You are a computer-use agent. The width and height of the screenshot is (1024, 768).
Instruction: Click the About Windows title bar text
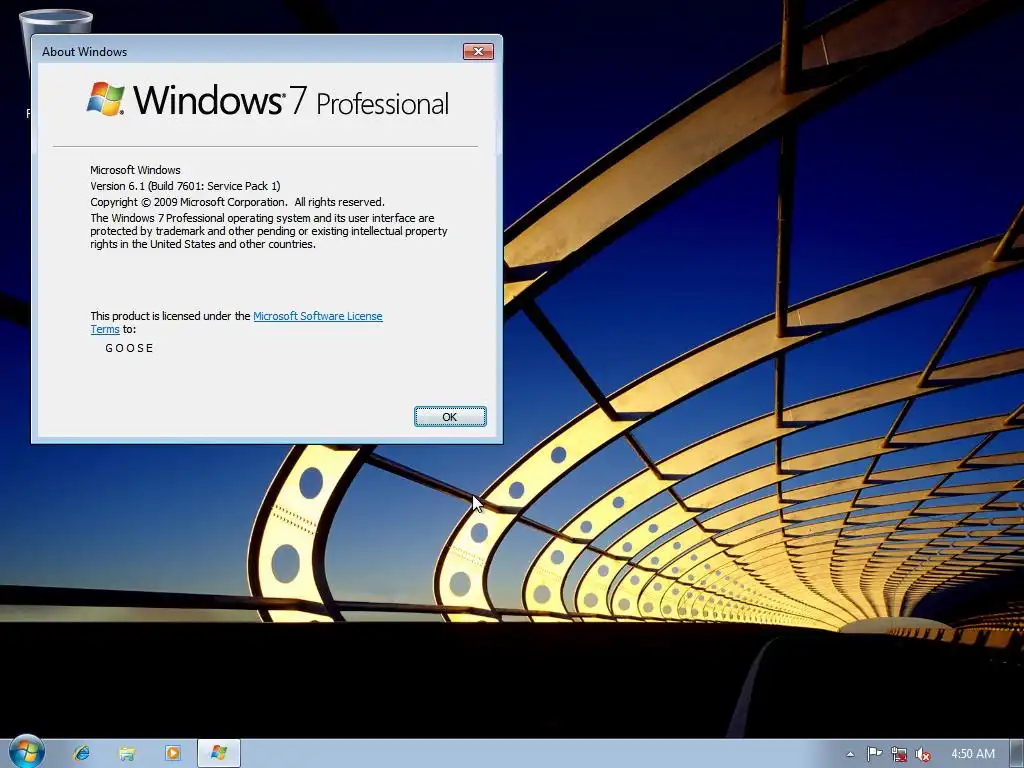(x=84, y=52)
